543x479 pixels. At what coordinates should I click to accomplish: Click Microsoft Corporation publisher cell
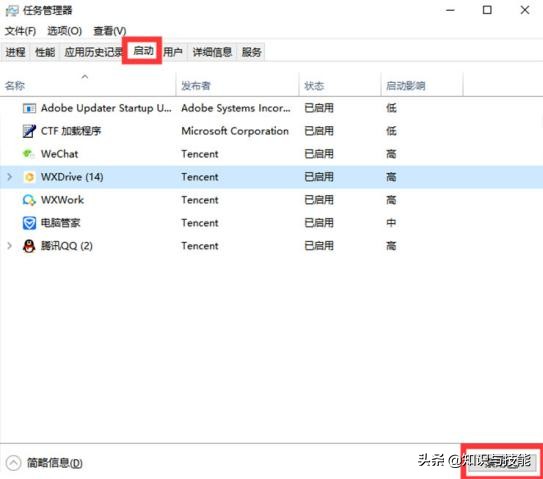(x=235, y=131)
